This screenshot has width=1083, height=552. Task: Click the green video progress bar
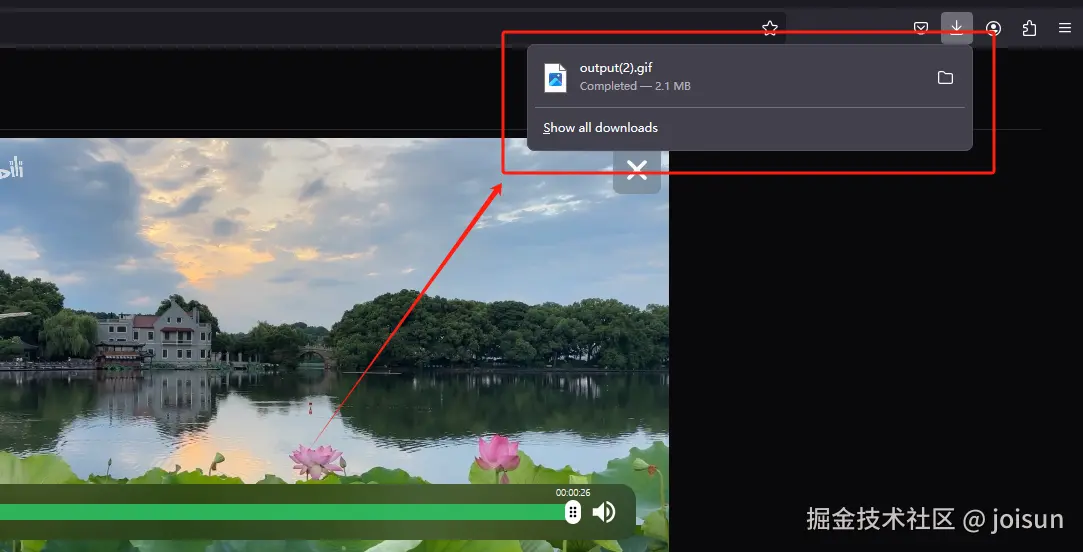tap(283, 512)
